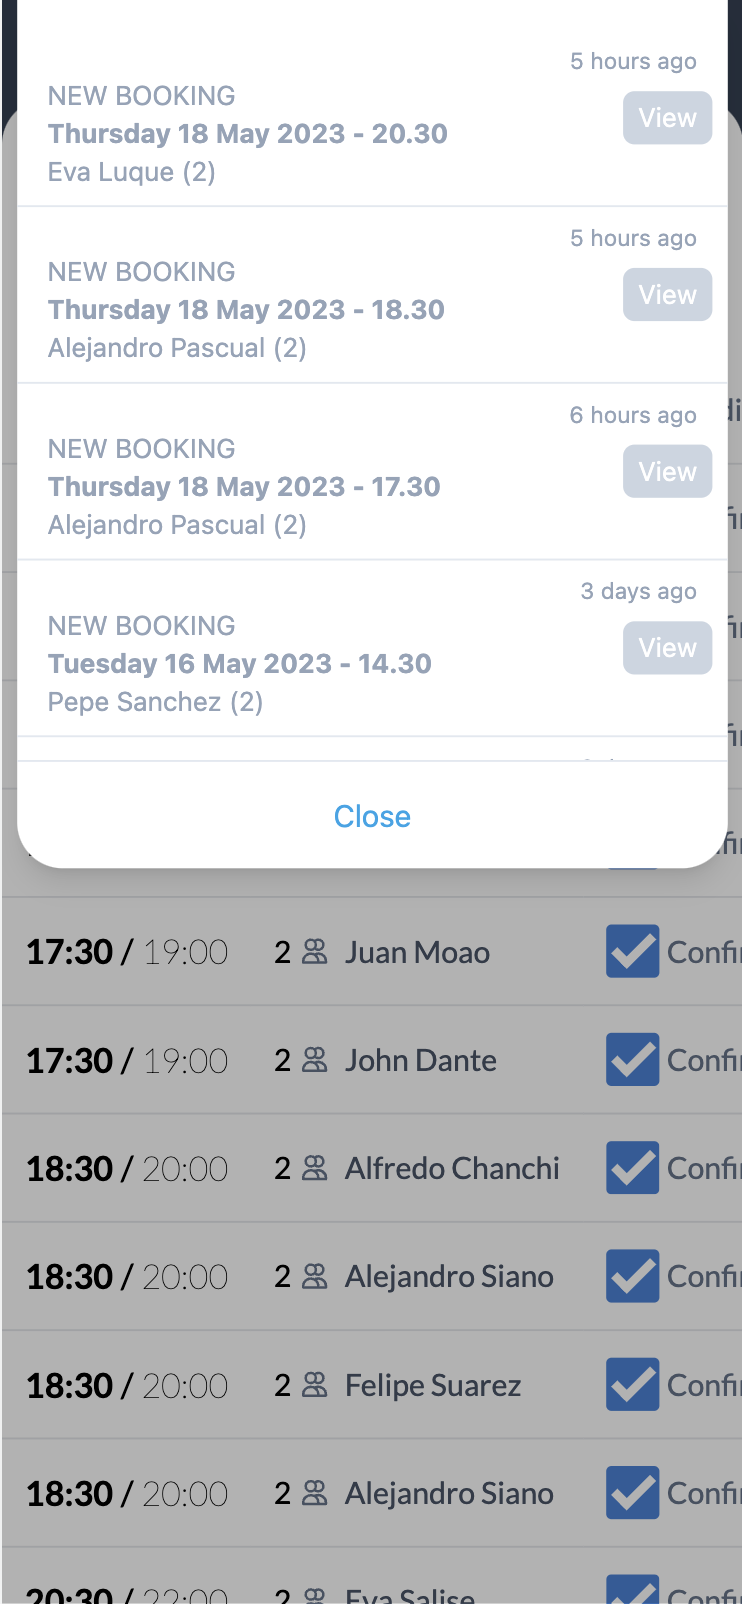This screenshot has height=1604, width=742.
Task: Select the Thursday 18 May 20.30 notification title
Action: (248, 134)
